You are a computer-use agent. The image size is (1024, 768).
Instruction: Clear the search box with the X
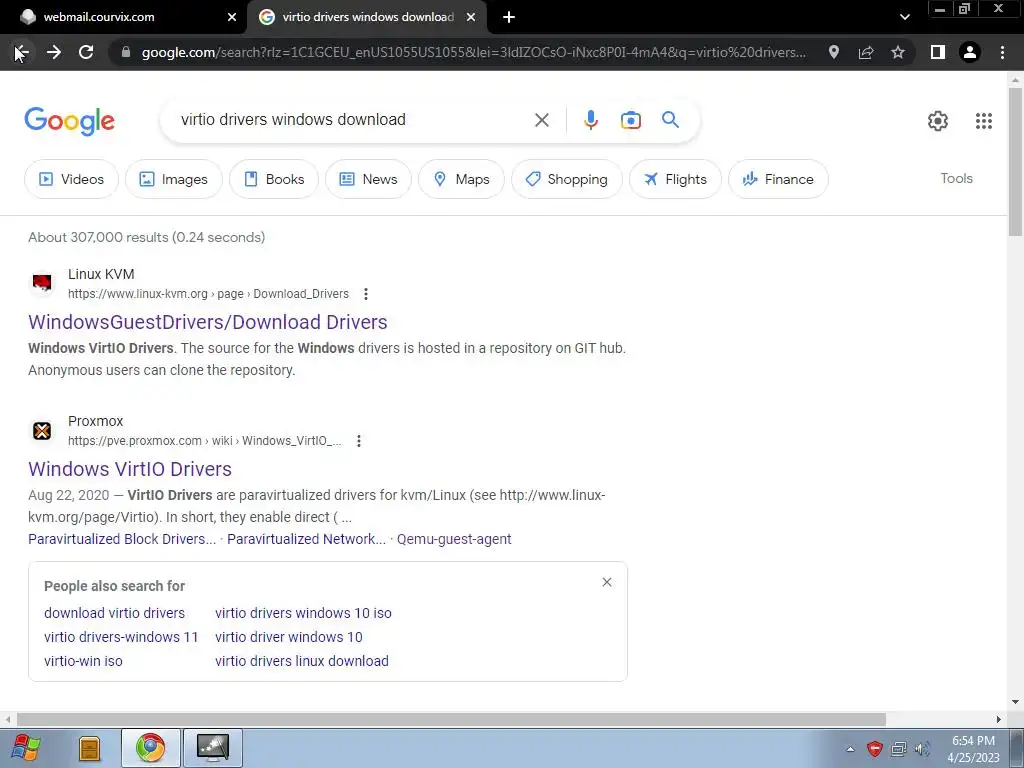tap(541, 120)
